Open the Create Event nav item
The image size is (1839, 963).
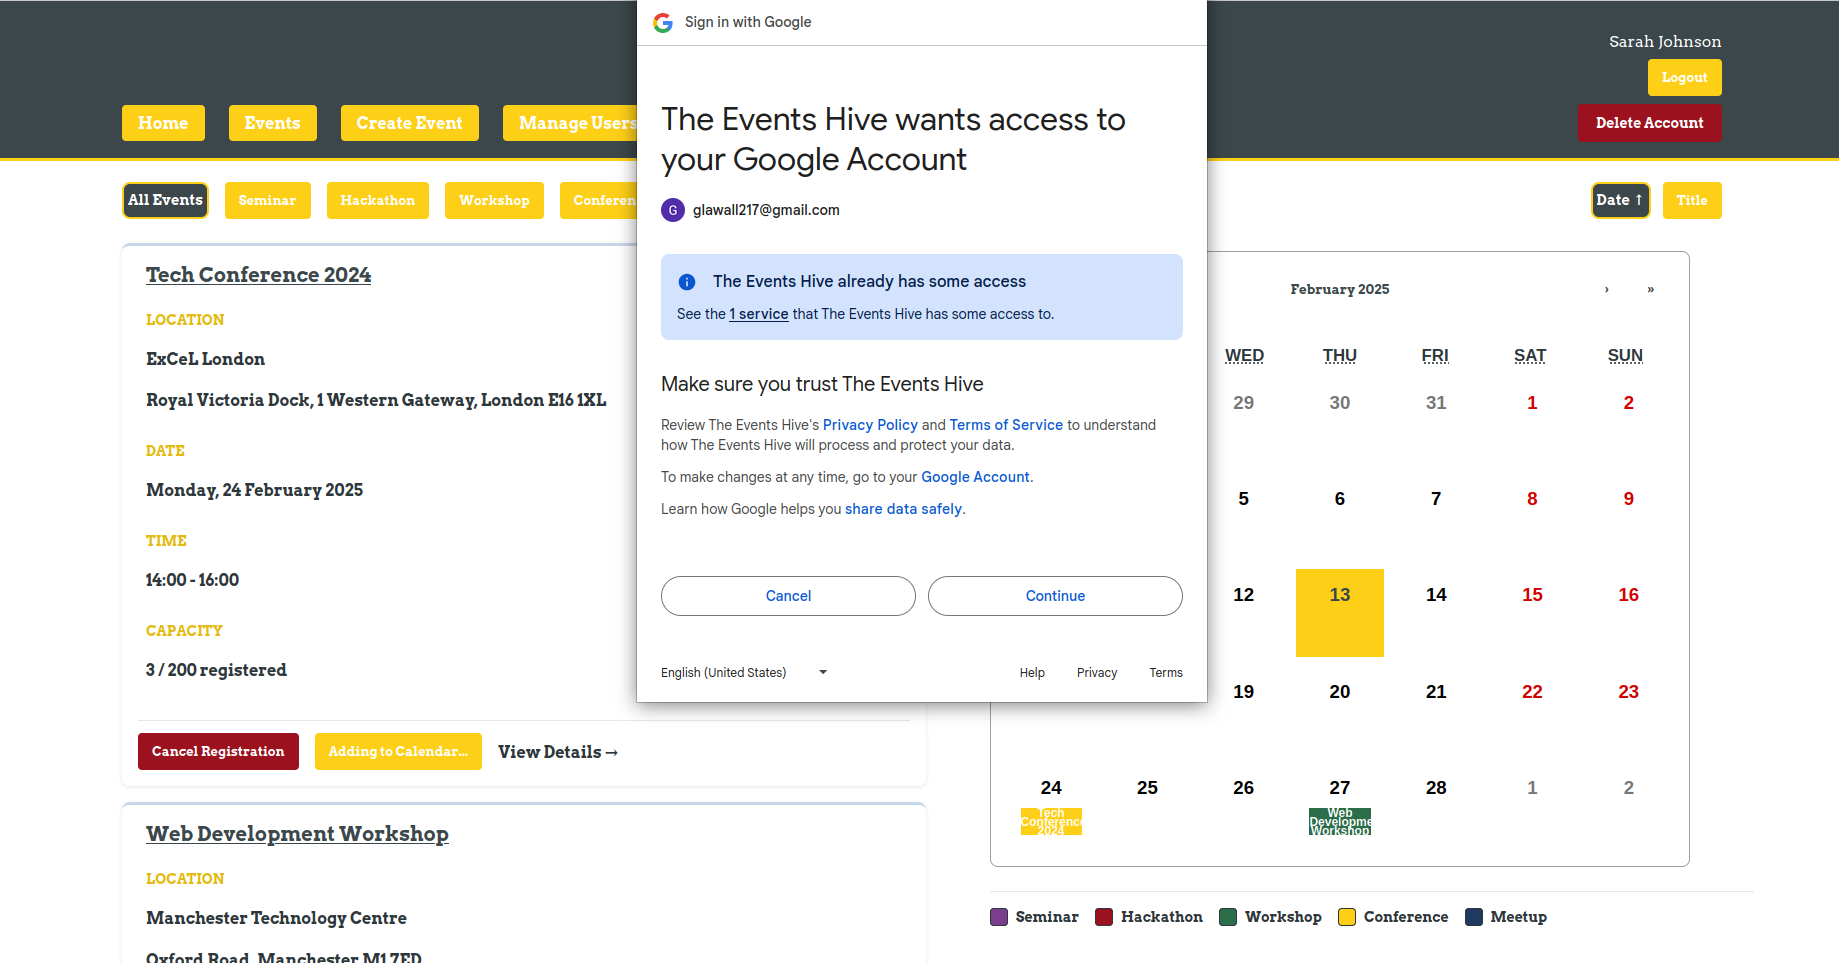tap(410, 123)
